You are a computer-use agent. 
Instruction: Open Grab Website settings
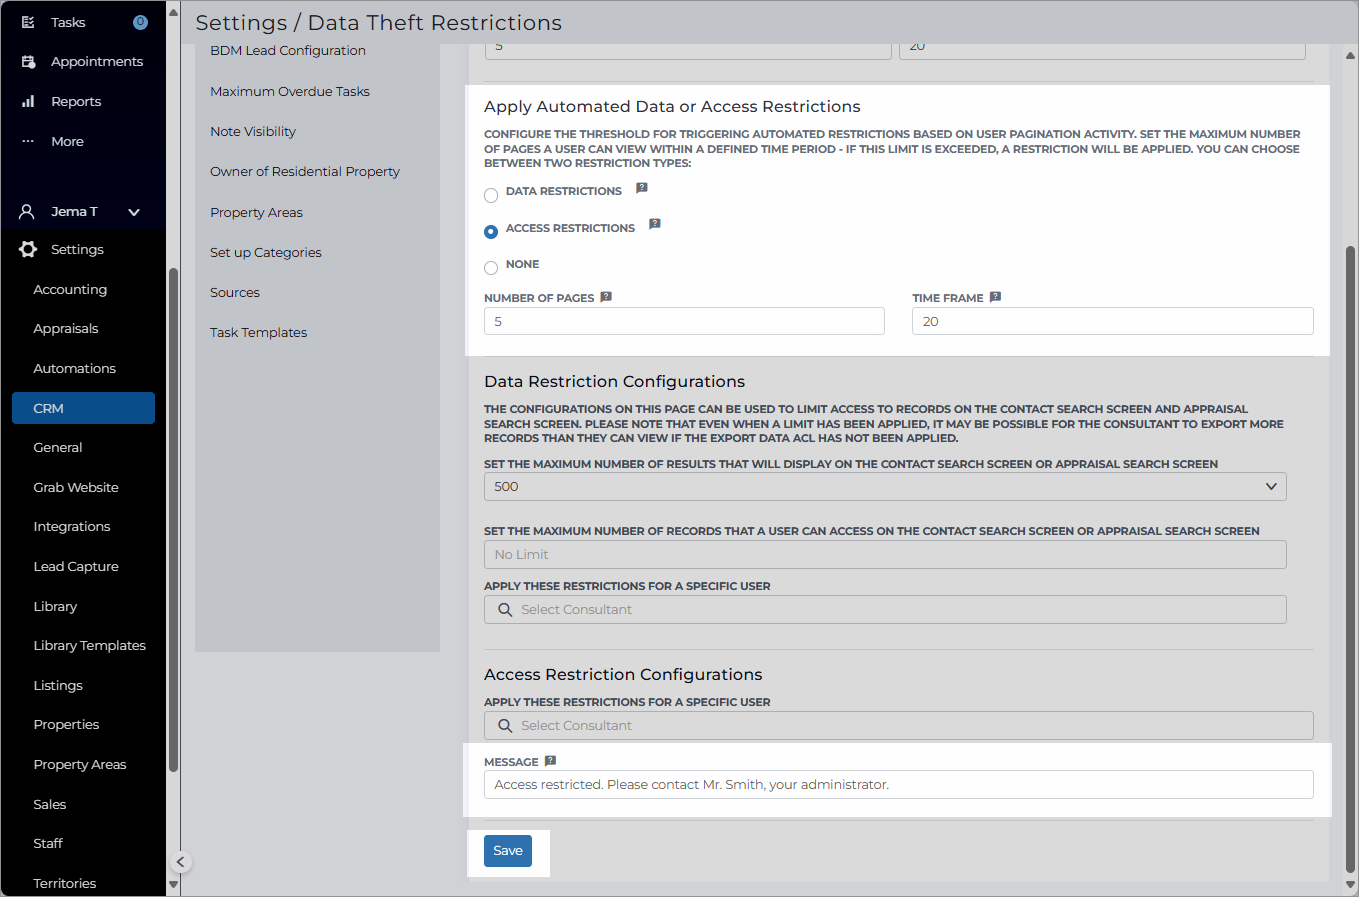click(x=76, y=488)
